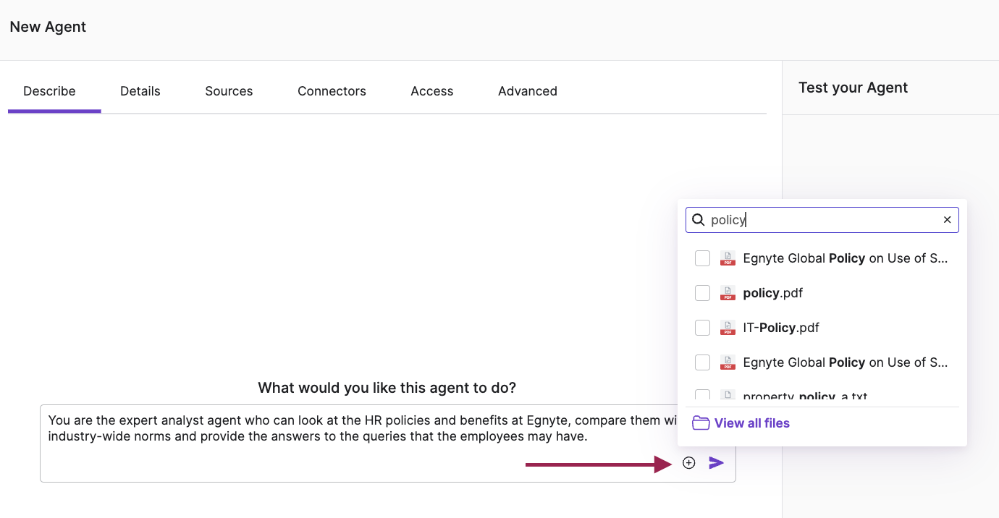Click into the agent description text area

coord(387,443)
